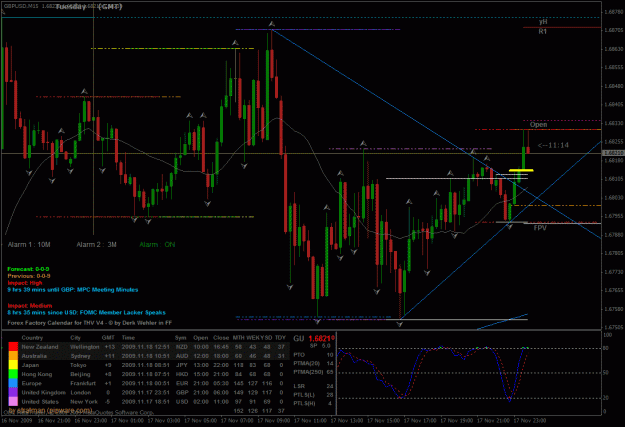Click the 'by sitratman (pipware.com)' credit text

[x=50, y=410]
